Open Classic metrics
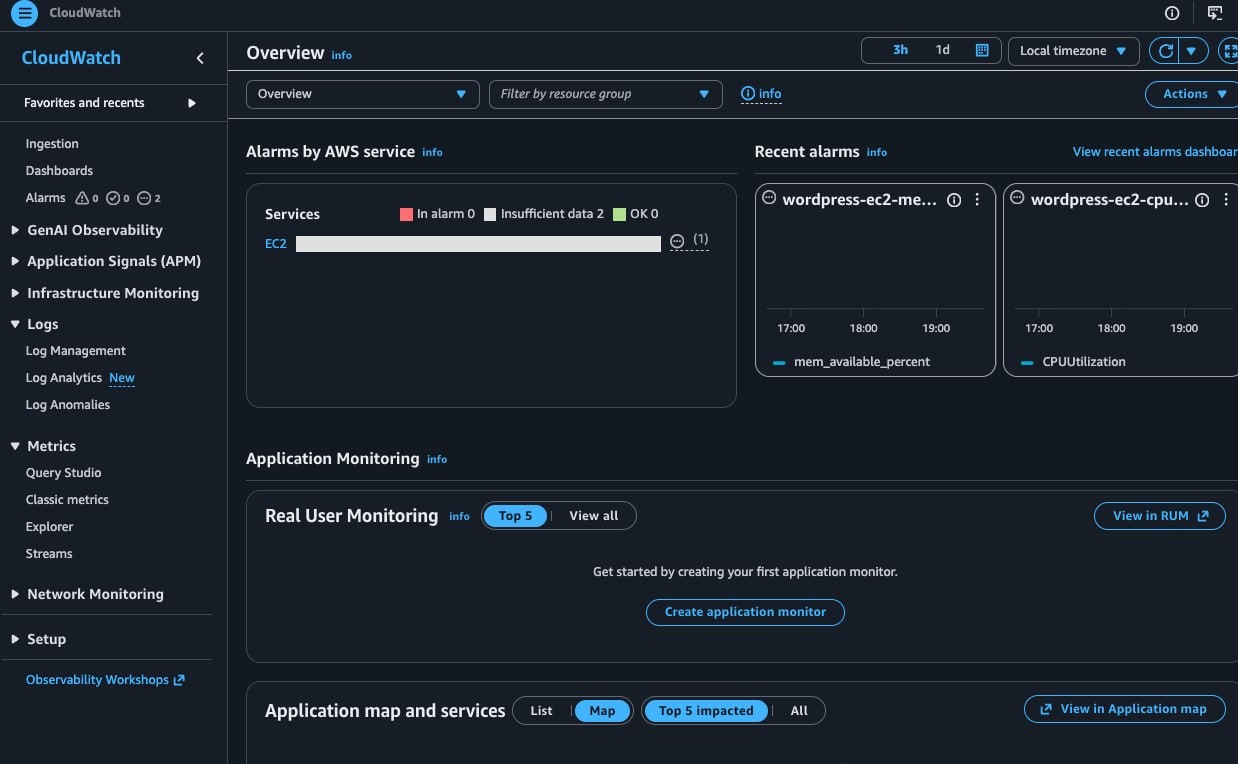Viewport: 1238px width, 764px height. (x=67, y=500)
